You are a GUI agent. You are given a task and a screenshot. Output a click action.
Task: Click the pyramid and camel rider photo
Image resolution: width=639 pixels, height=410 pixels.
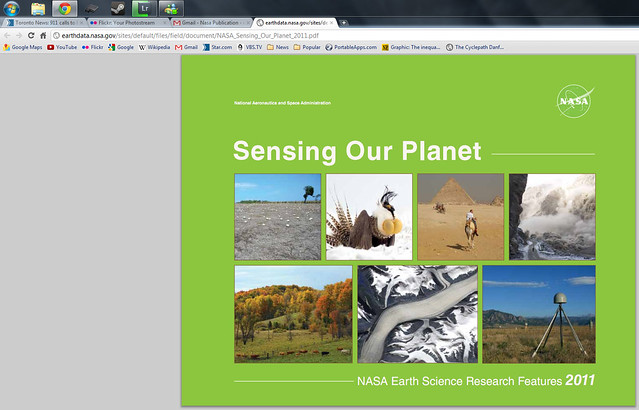(461, 217)
